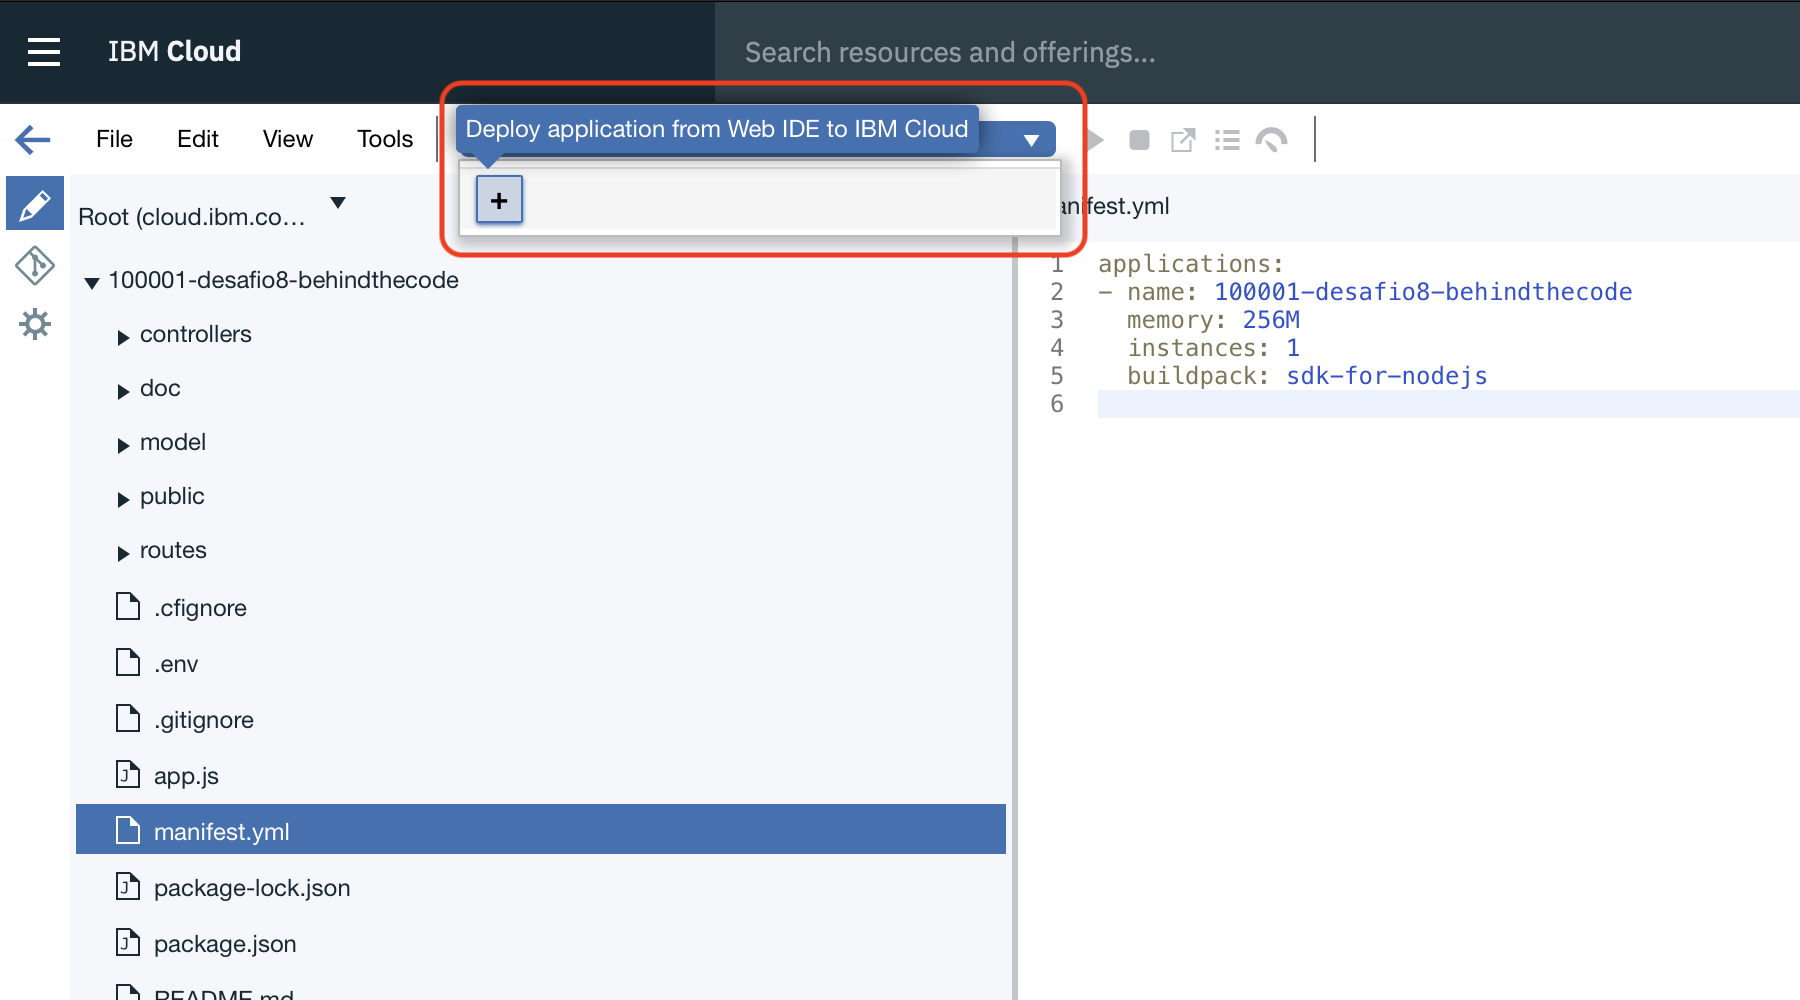Select the pencil editor sidebar icon
1800x1000 pixels.
click(x=35, y=204)
